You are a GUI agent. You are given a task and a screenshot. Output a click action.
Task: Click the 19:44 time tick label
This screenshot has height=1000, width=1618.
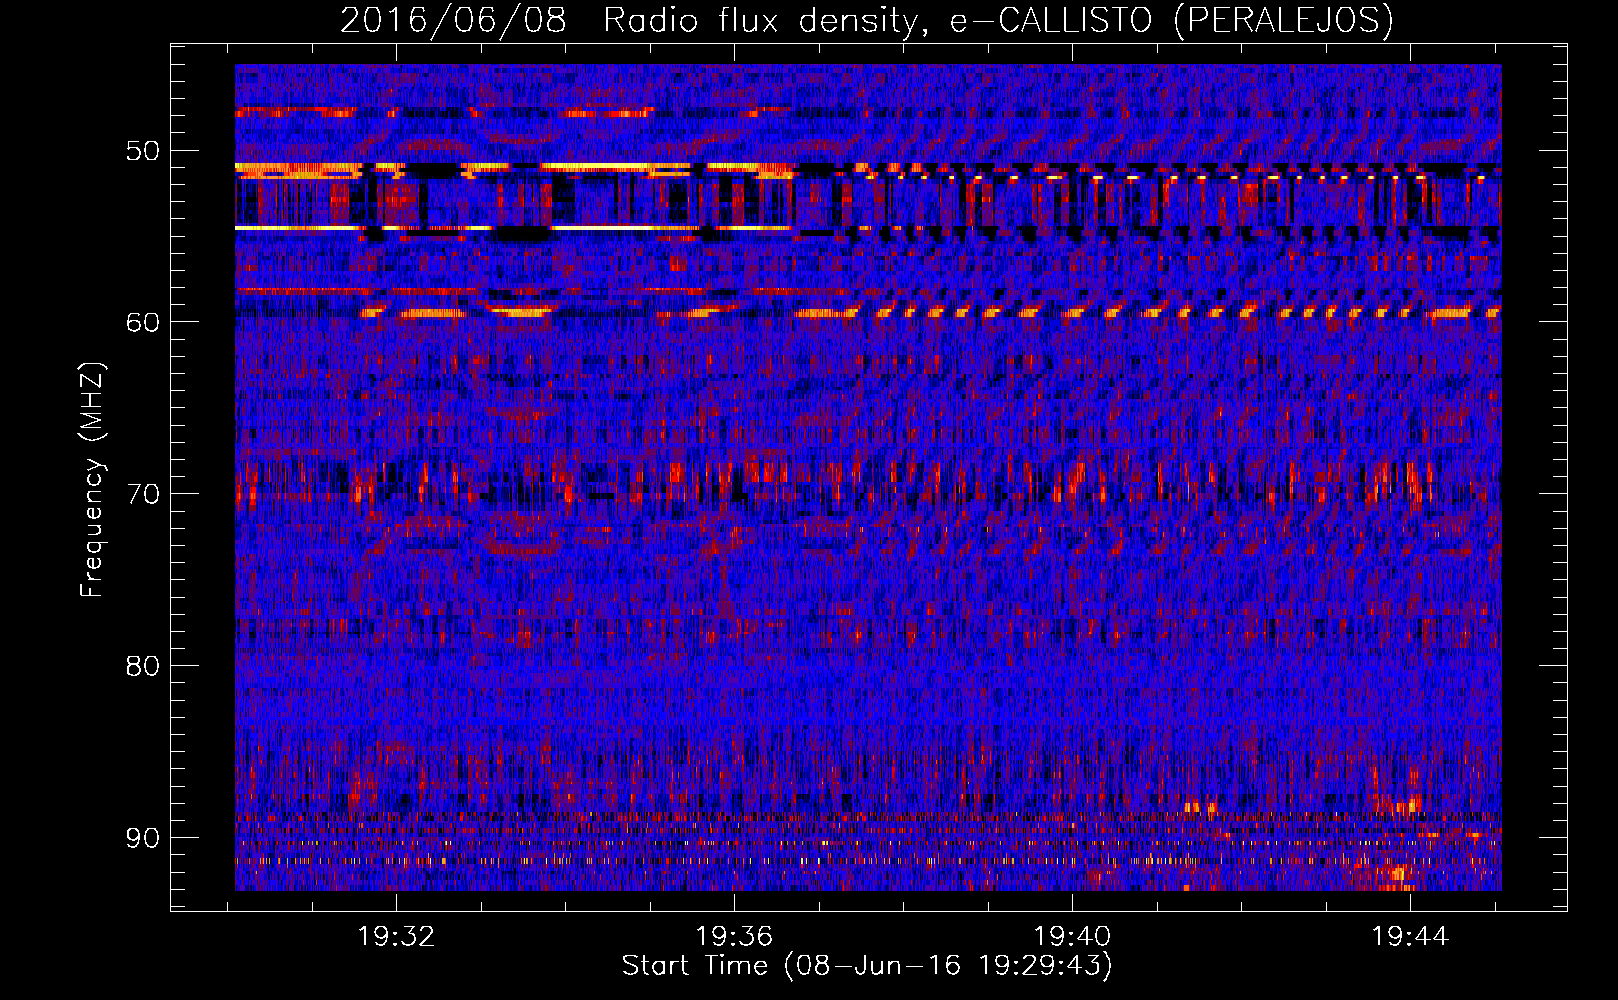(1410, 937)
